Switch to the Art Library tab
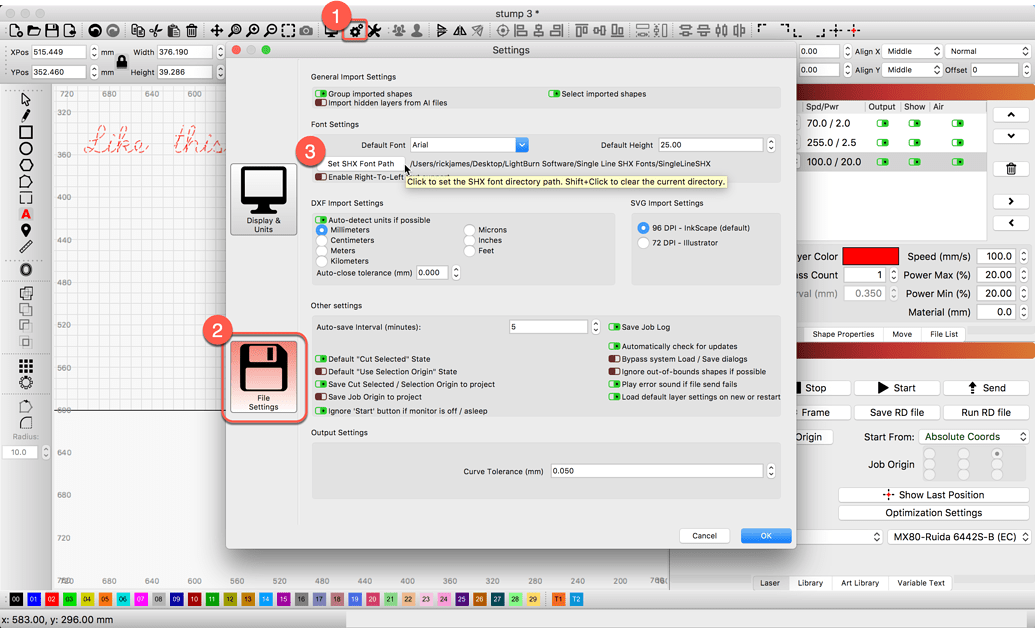The width and height of the screenshot is (1035, 628). pyautogui.click(x=860, y=583)
